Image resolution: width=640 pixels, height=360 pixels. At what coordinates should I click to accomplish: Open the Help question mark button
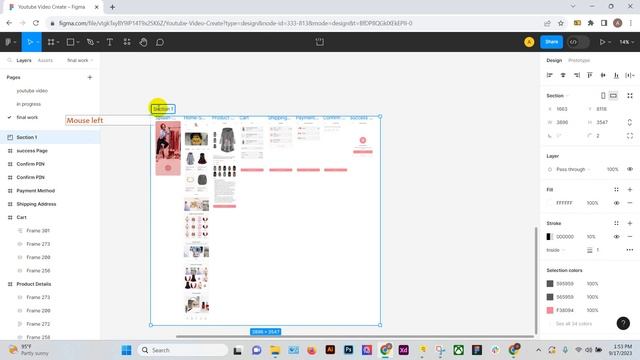(x=623, y=323)
